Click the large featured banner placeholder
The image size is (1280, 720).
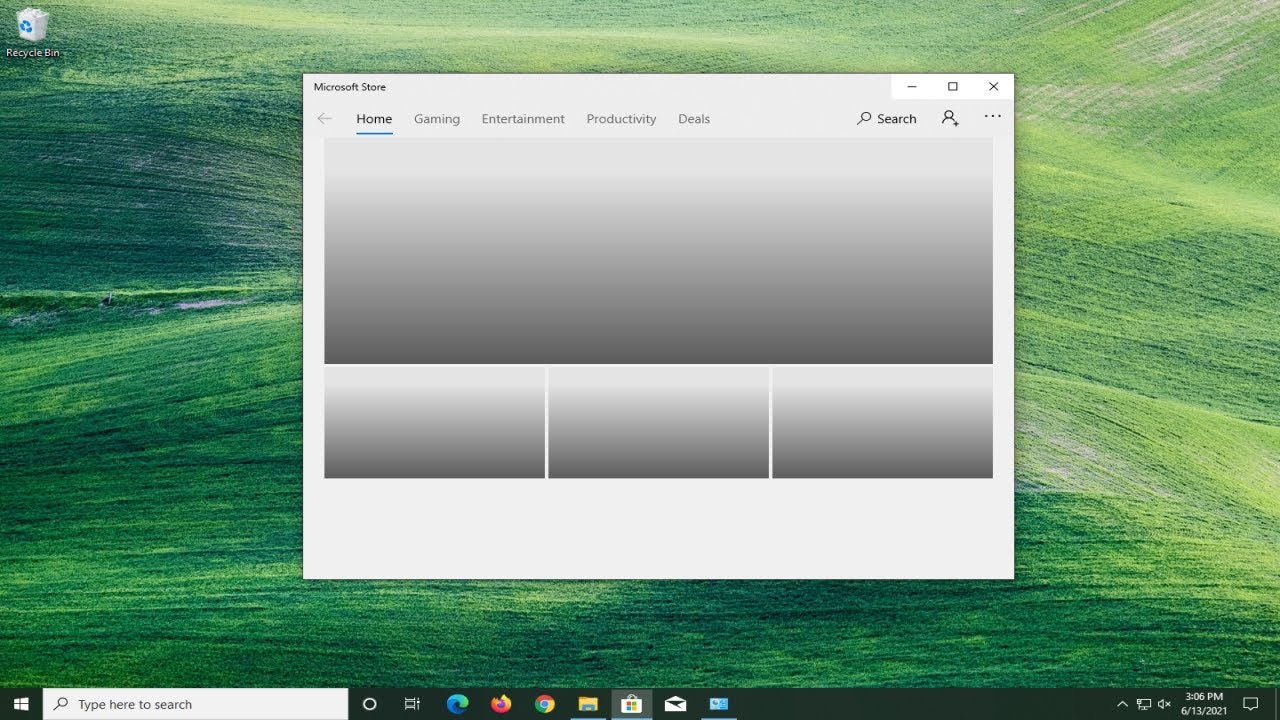click(x=658, y=251)
